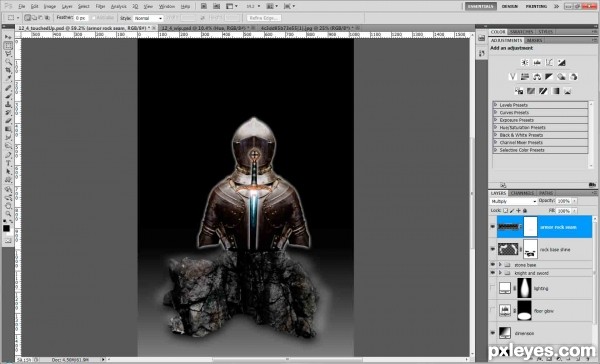Viewport: 600px width, 364px height.
Task: Open the Masks tab
Action: [x=534, y=40]
